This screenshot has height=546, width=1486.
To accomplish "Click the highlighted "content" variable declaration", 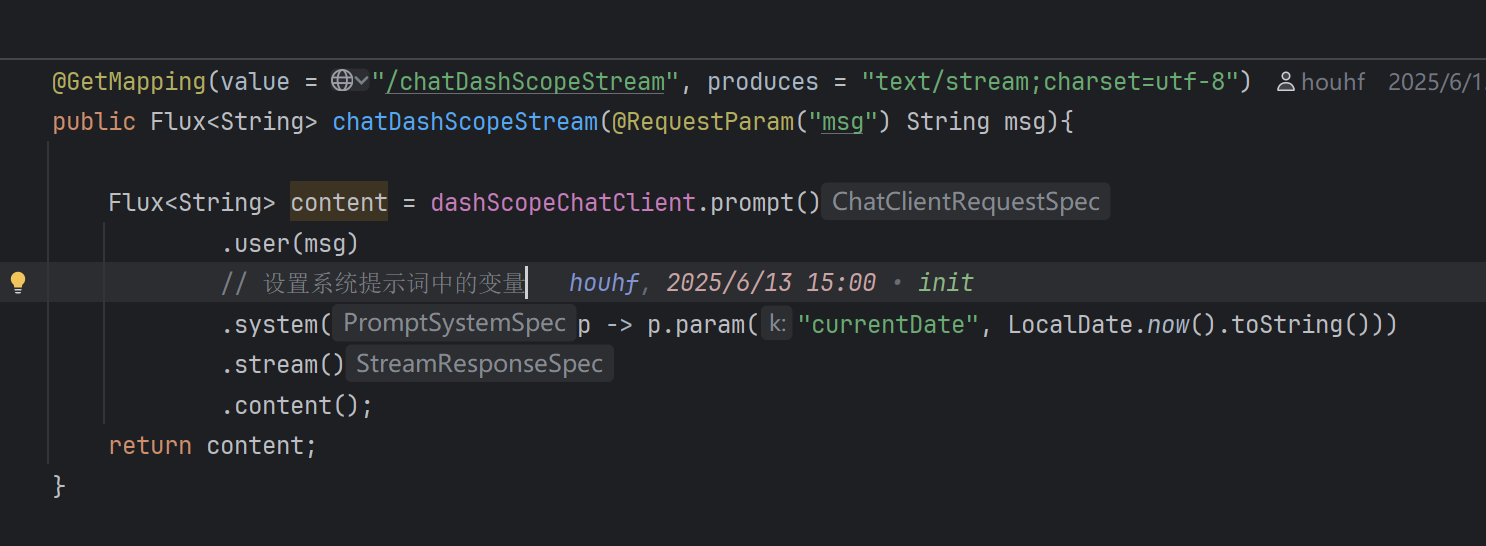I will coord(338,202).
